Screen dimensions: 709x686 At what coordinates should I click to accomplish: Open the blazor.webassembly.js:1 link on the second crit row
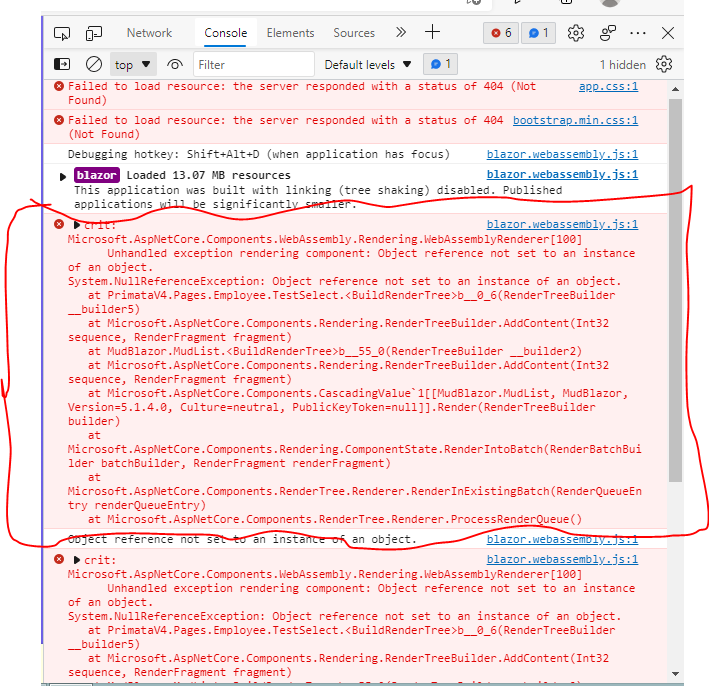[x=562, y=559]
